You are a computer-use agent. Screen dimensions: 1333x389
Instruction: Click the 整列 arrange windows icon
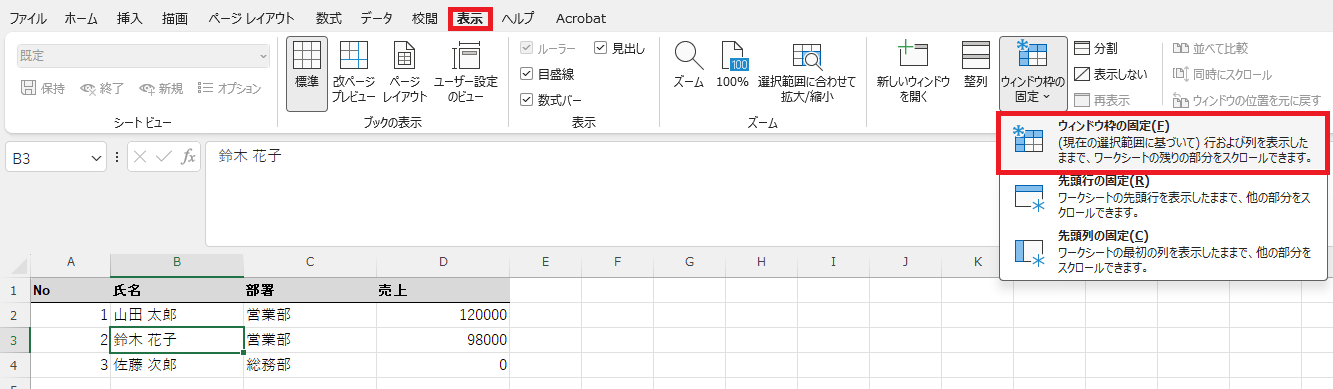(975, 66)
